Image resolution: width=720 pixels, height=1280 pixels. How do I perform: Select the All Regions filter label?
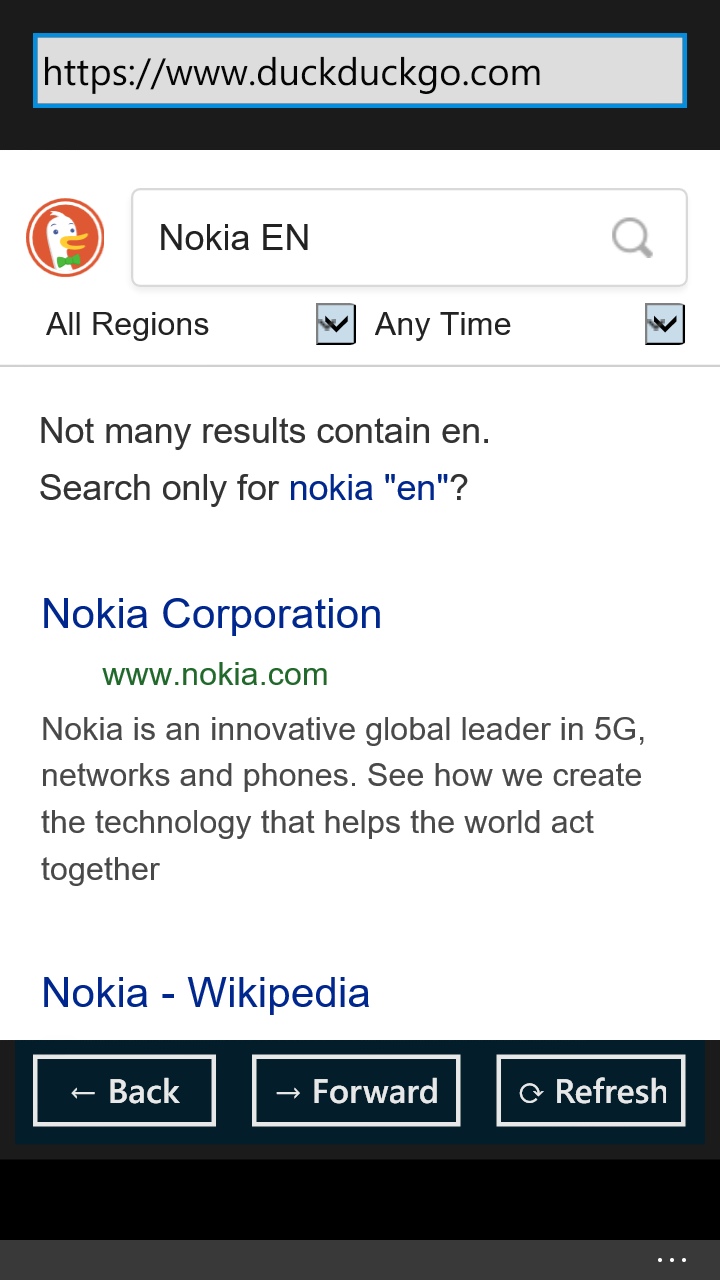[128, 324]
